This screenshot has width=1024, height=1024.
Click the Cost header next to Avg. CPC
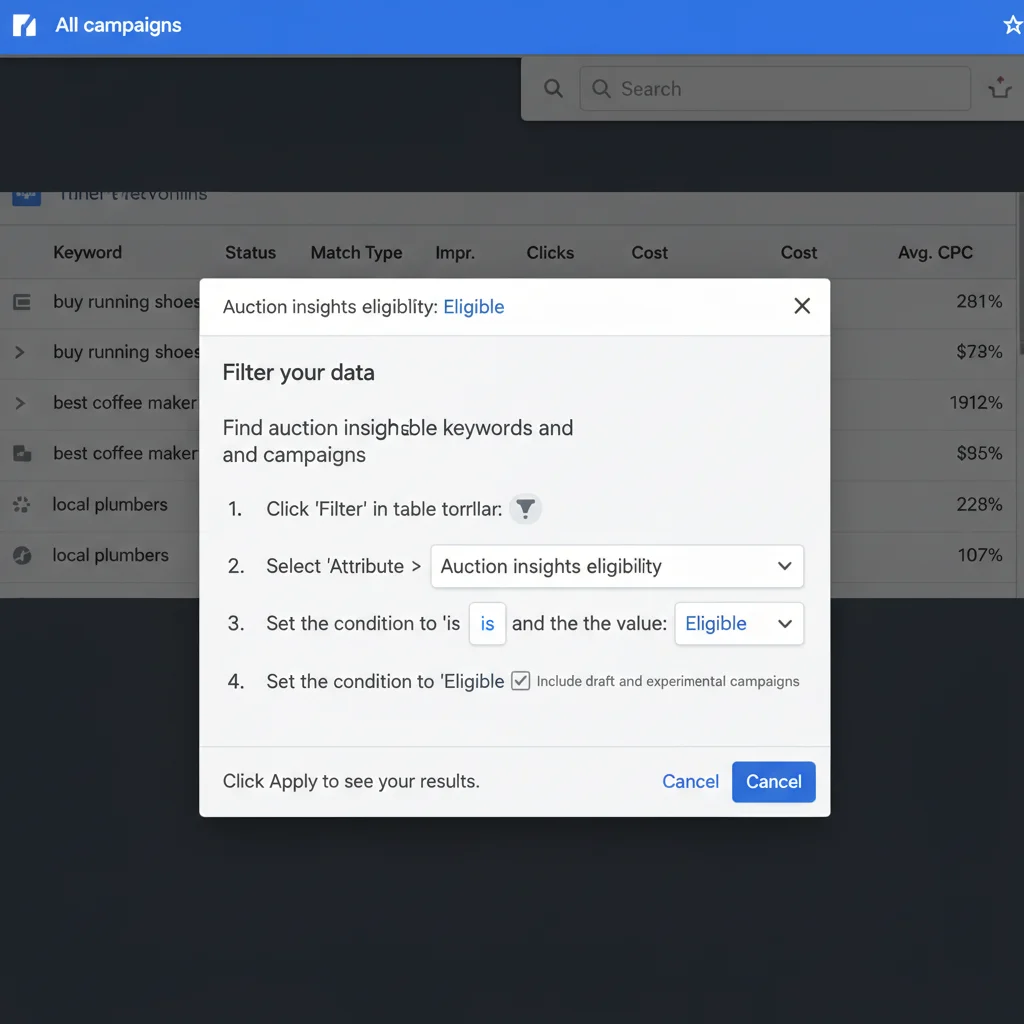[x=799, y=253]
